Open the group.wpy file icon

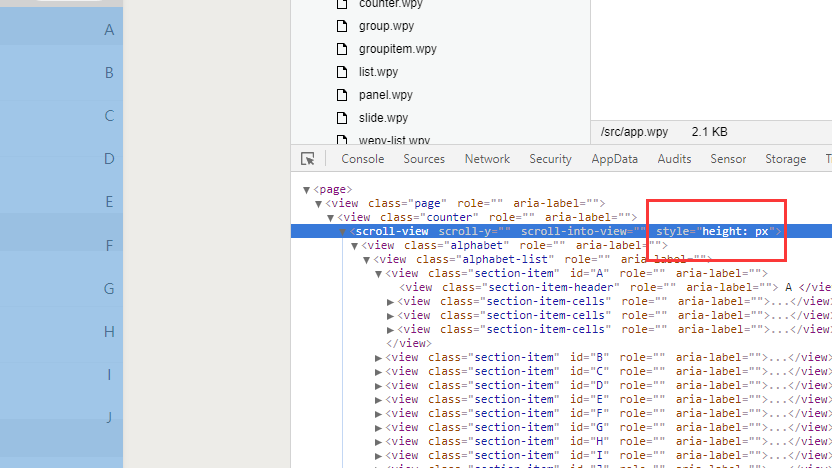click(x=342, y=25)
